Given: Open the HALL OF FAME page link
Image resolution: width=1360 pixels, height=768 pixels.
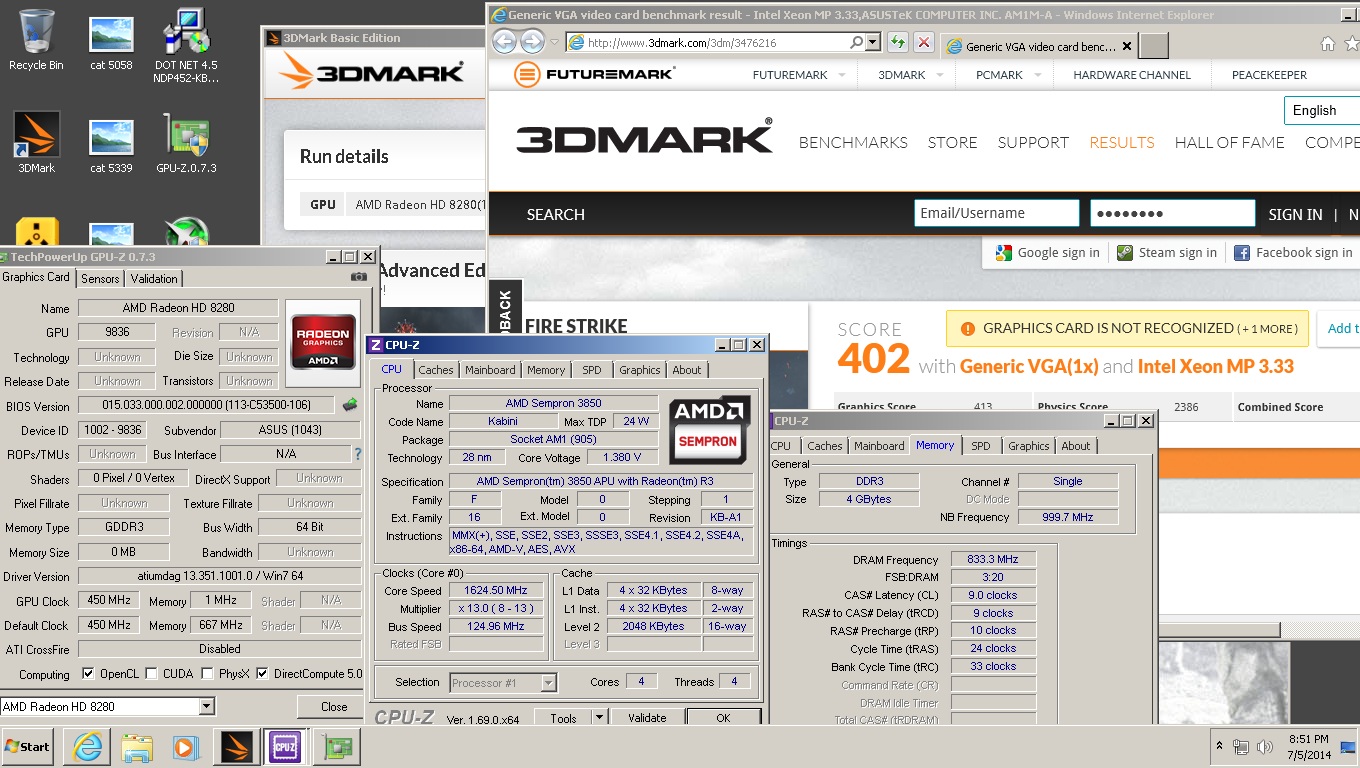Looking at the screenshot, I should (x=1229, y=142).
